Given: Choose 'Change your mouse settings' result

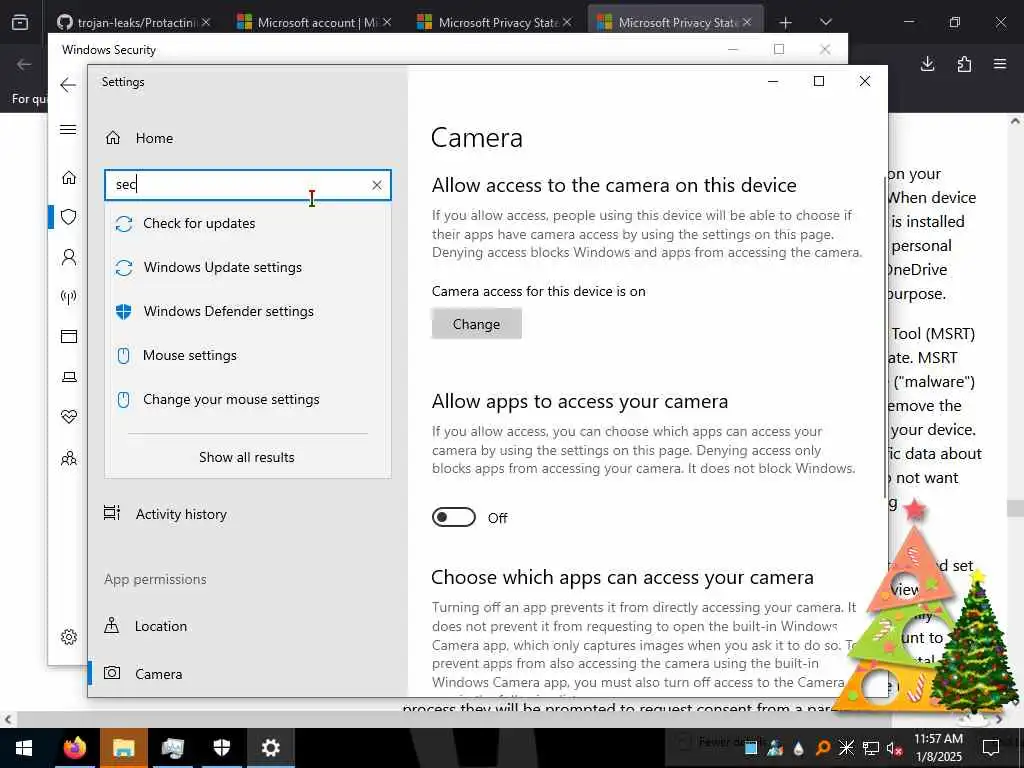Looking at the screenshot, I should click(x=248, y=400).
